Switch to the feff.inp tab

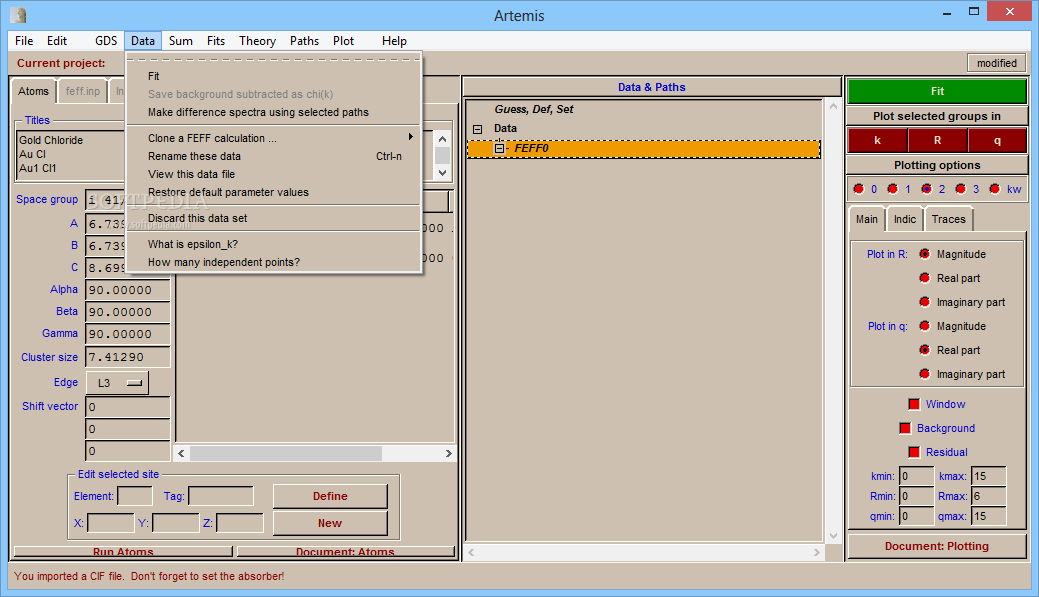tap(83, 91)
